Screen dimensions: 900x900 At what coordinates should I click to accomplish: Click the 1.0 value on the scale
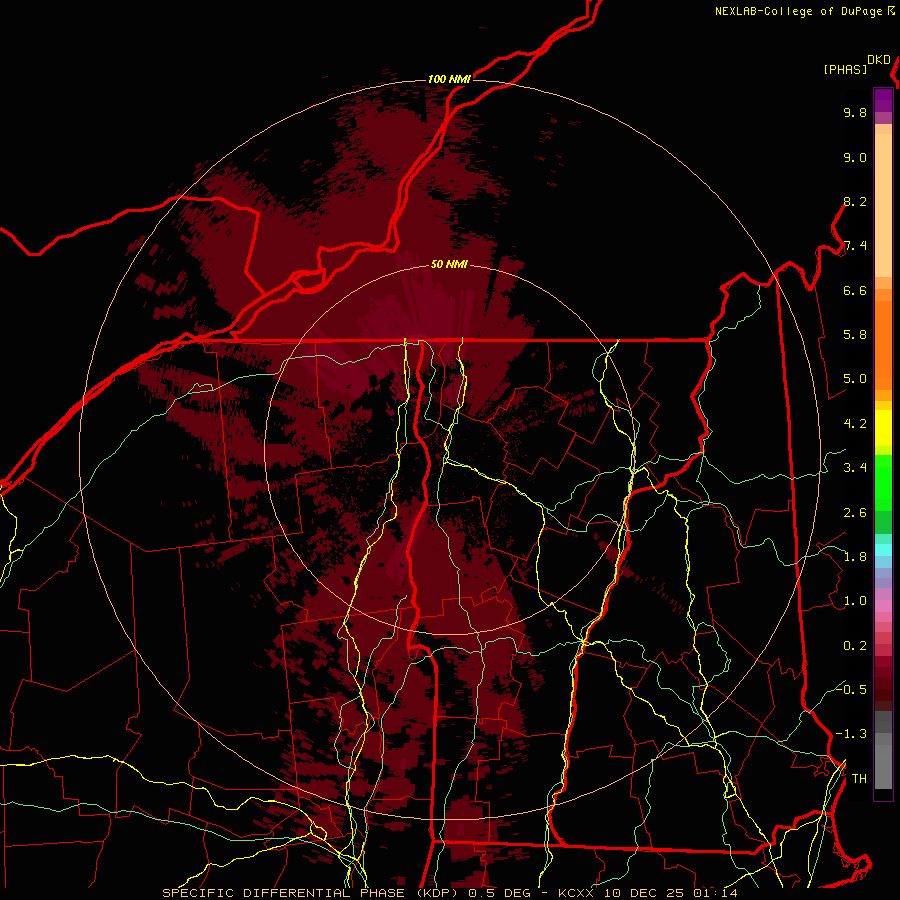point(855,601)
